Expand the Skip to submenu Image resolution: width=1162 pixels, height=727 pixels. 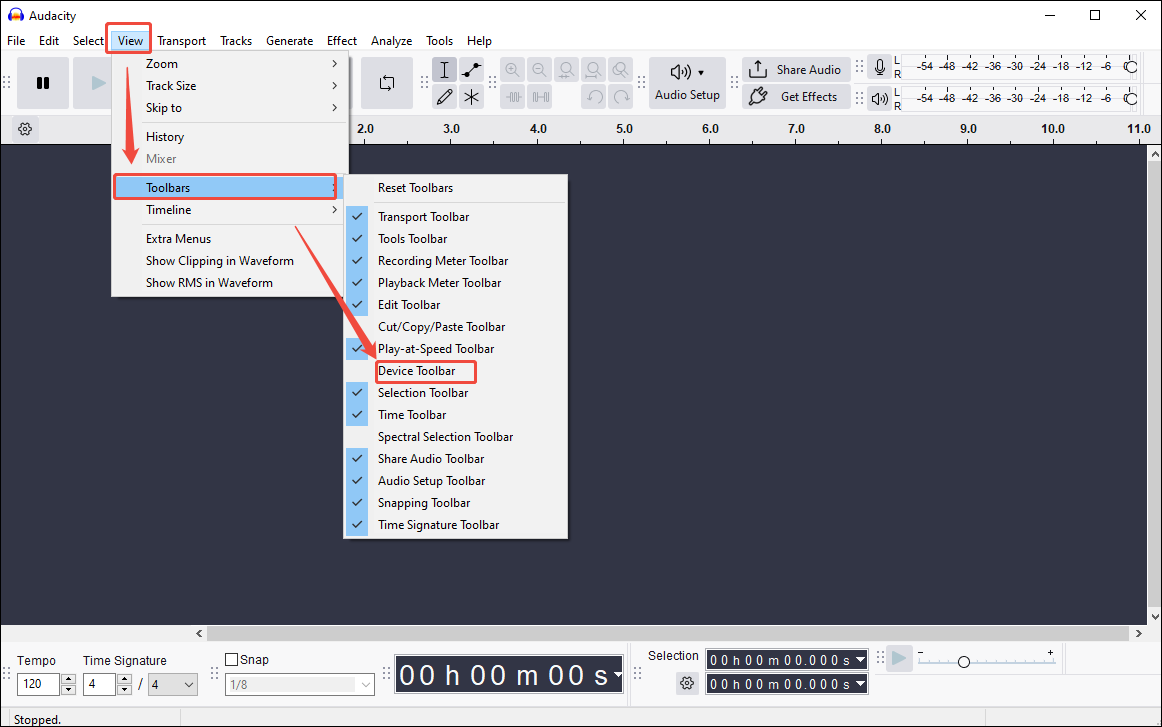pyautogui.click(x=230, y=107)
